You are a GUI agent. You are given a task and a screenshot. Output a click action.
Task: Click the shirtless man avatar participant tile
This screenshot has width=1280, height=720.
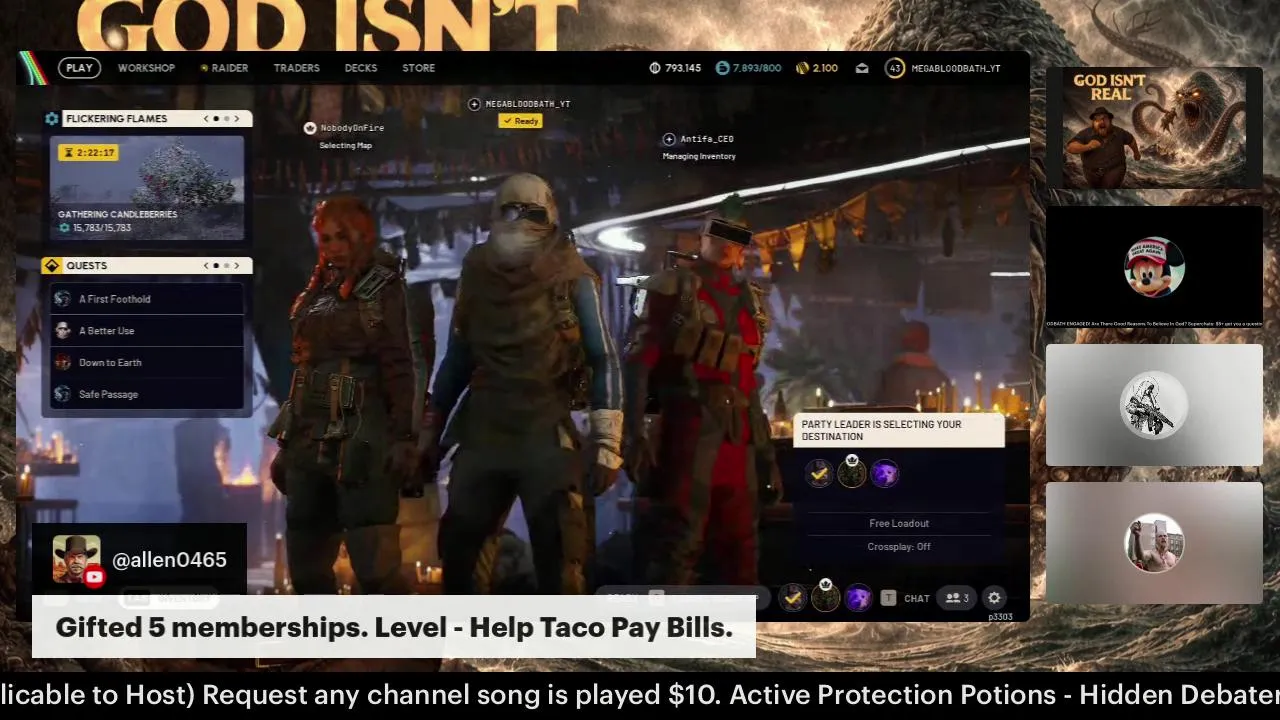(x=1154, y=543)
